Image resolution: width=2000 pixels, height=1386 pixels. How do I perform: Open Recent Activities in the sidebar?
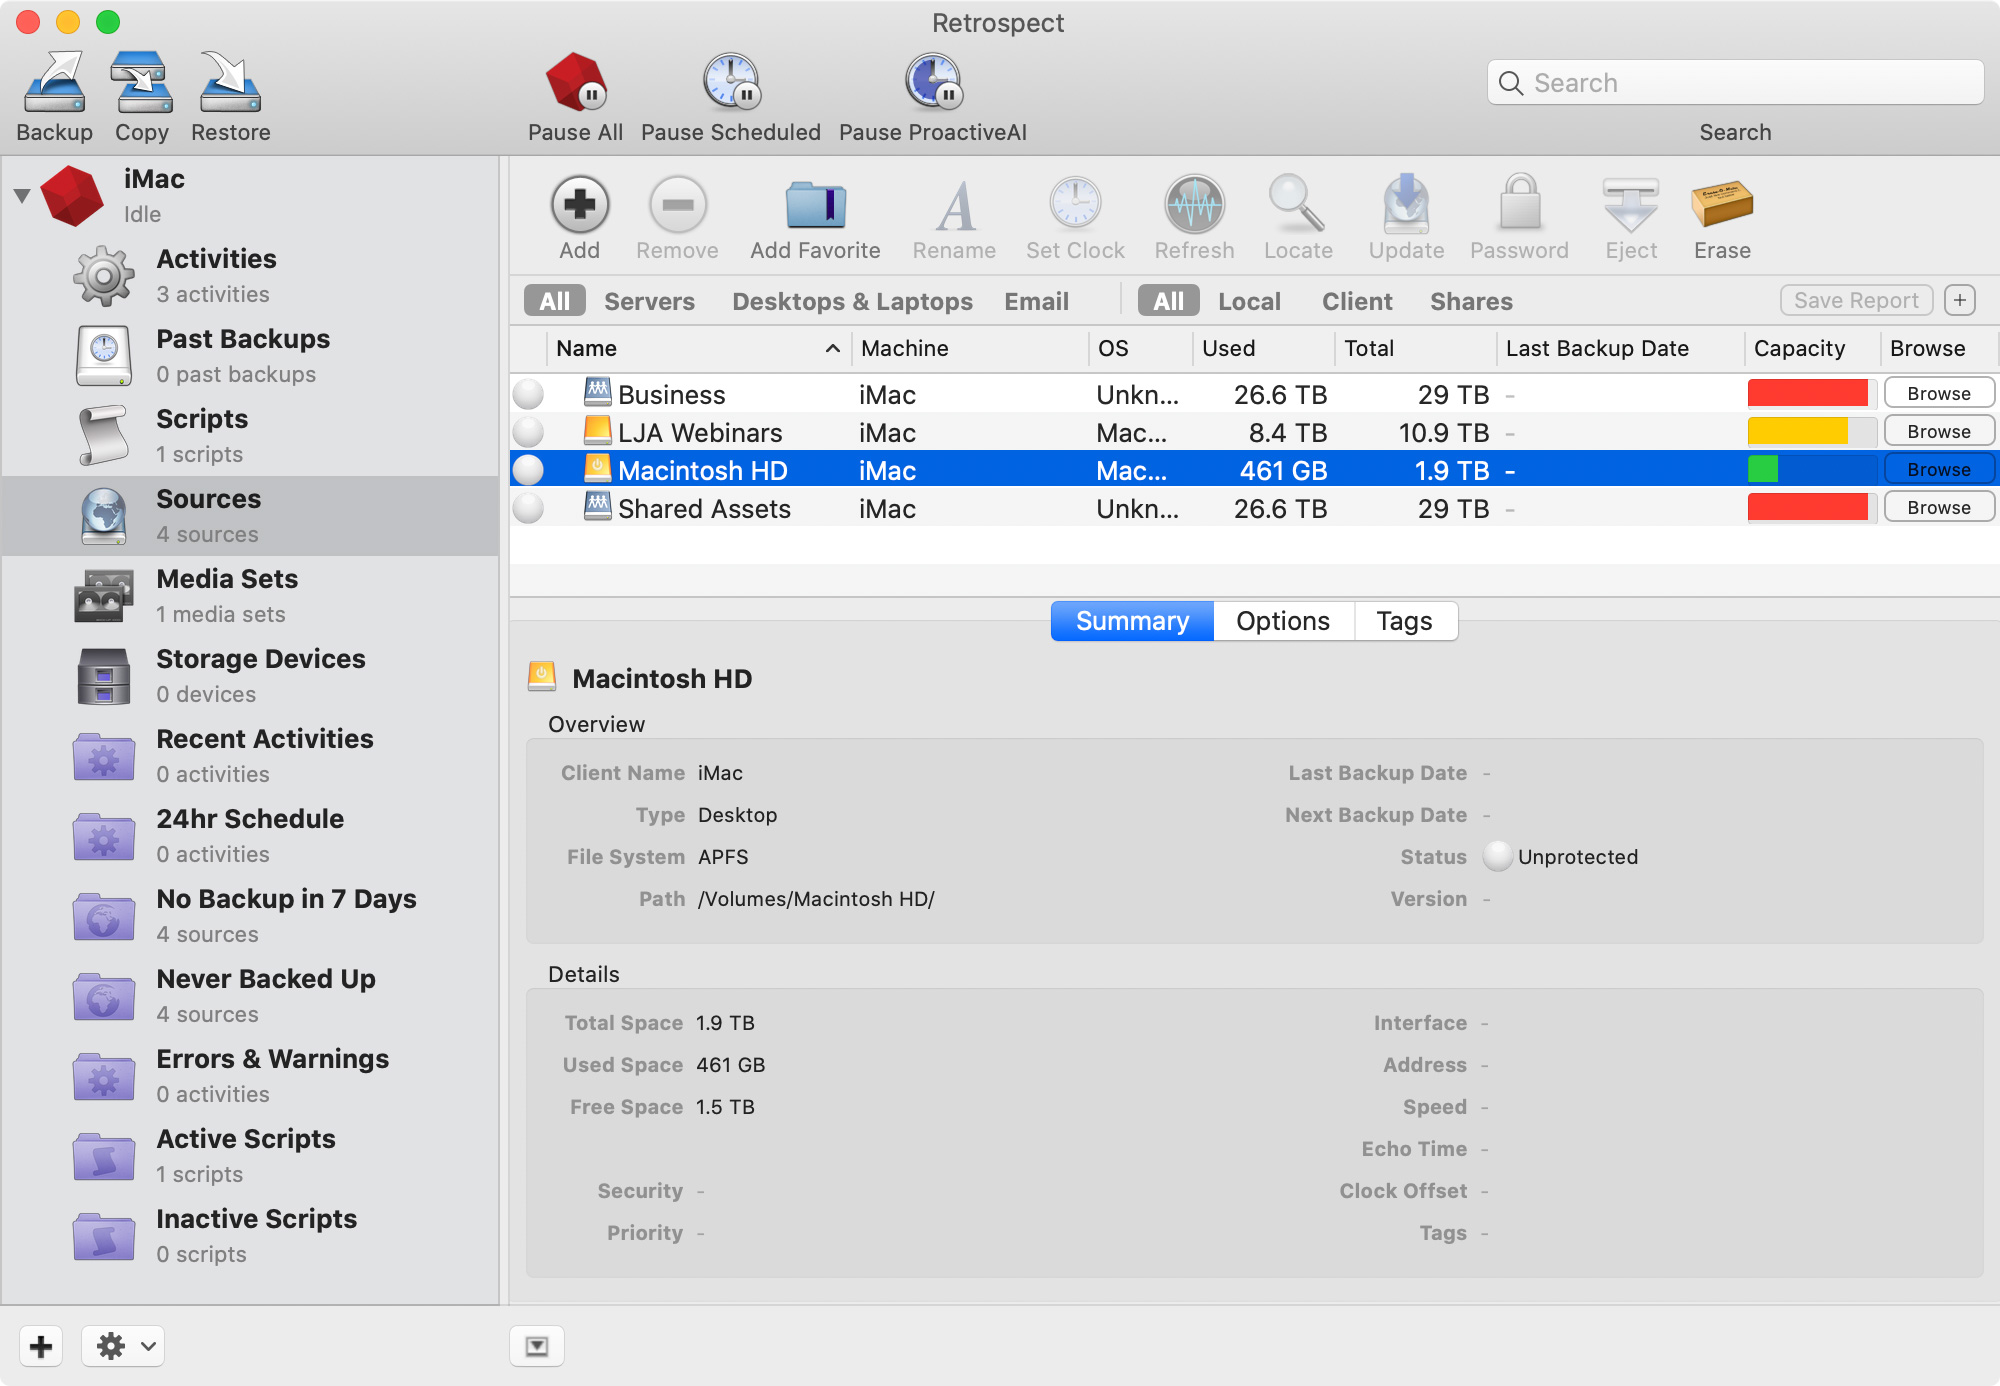pyautogui.click(x=250, y=756)
